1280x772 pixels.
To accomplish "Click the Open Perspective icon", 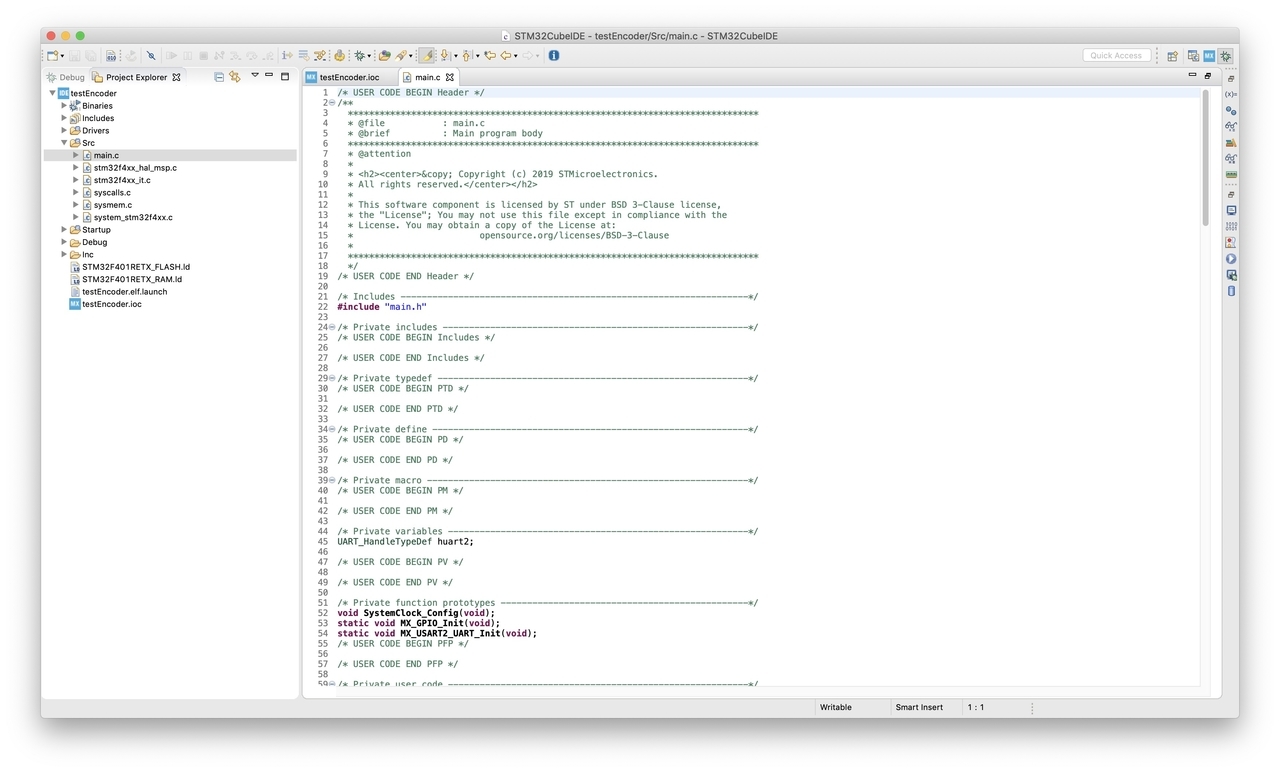I will [1172, 56].
